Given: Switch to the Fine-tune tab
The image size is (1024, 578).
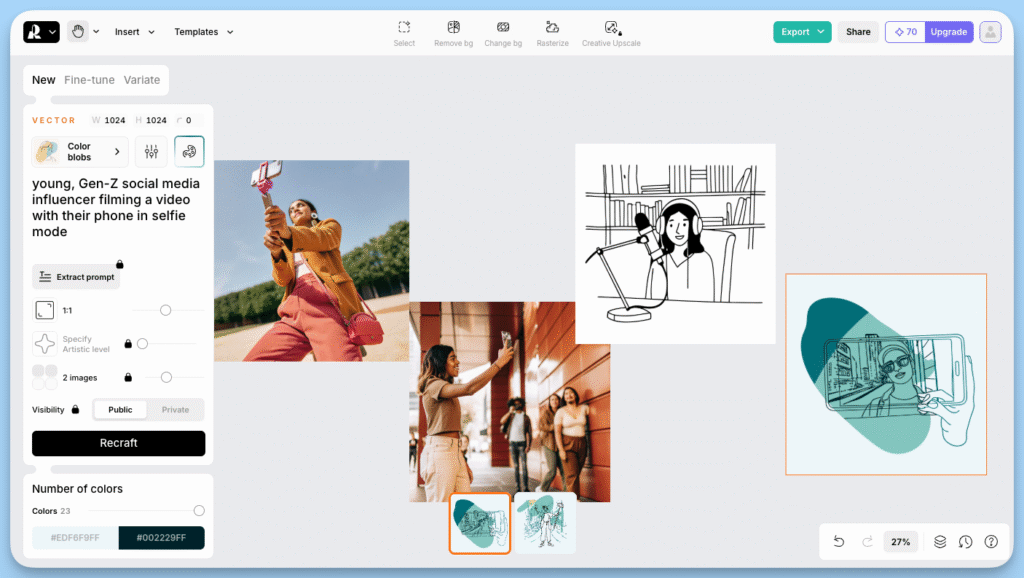Looking at the screenshot, I should (x=89, y=80).
